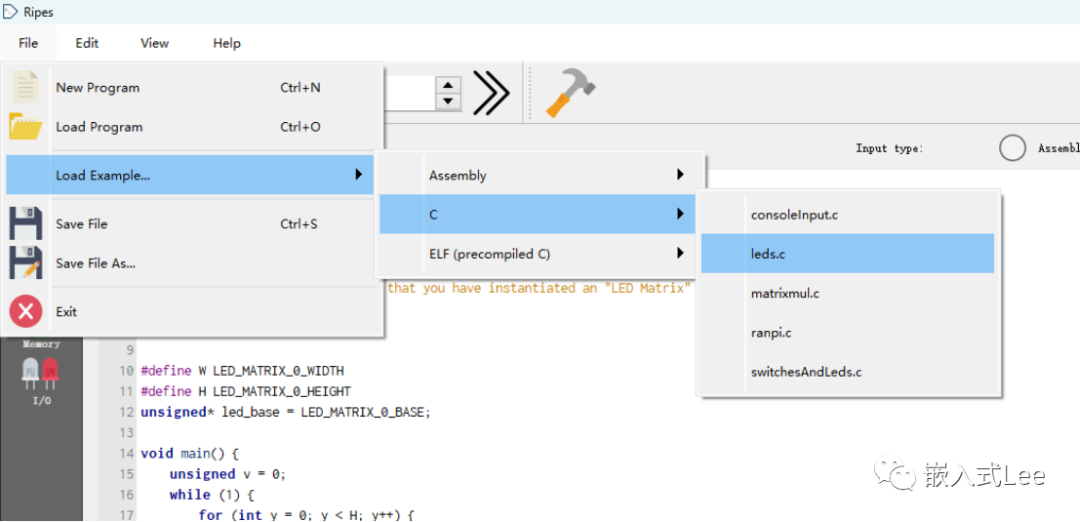Click the New Program document icon
This screenshot has height=522, width=1080.
tap(26, 87)
